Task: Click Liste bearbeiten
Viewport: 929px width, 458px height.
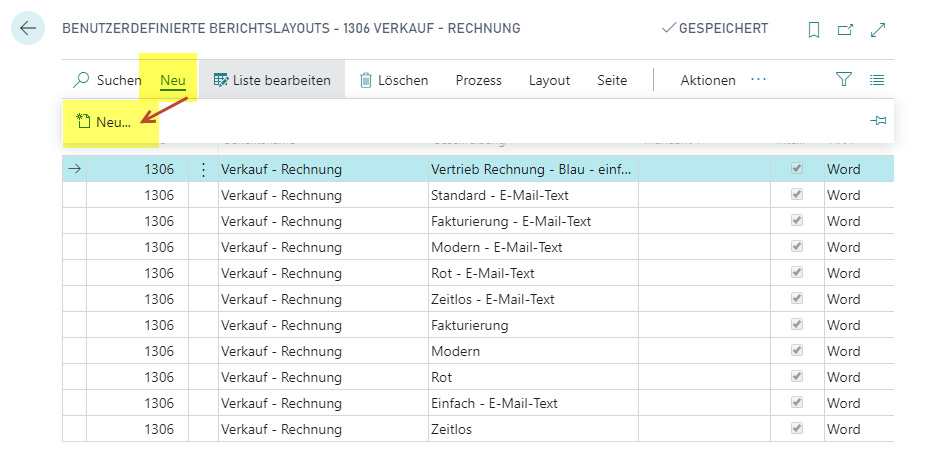Action: [x=272, y=80]
